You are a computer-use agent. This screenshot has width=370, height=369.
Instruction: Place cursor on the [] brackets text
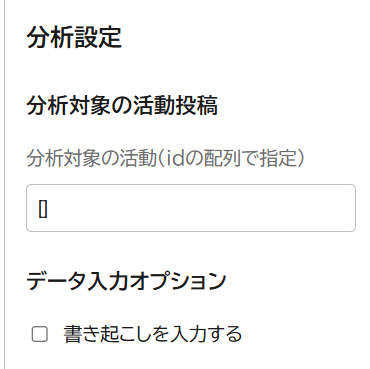(43, 209)
